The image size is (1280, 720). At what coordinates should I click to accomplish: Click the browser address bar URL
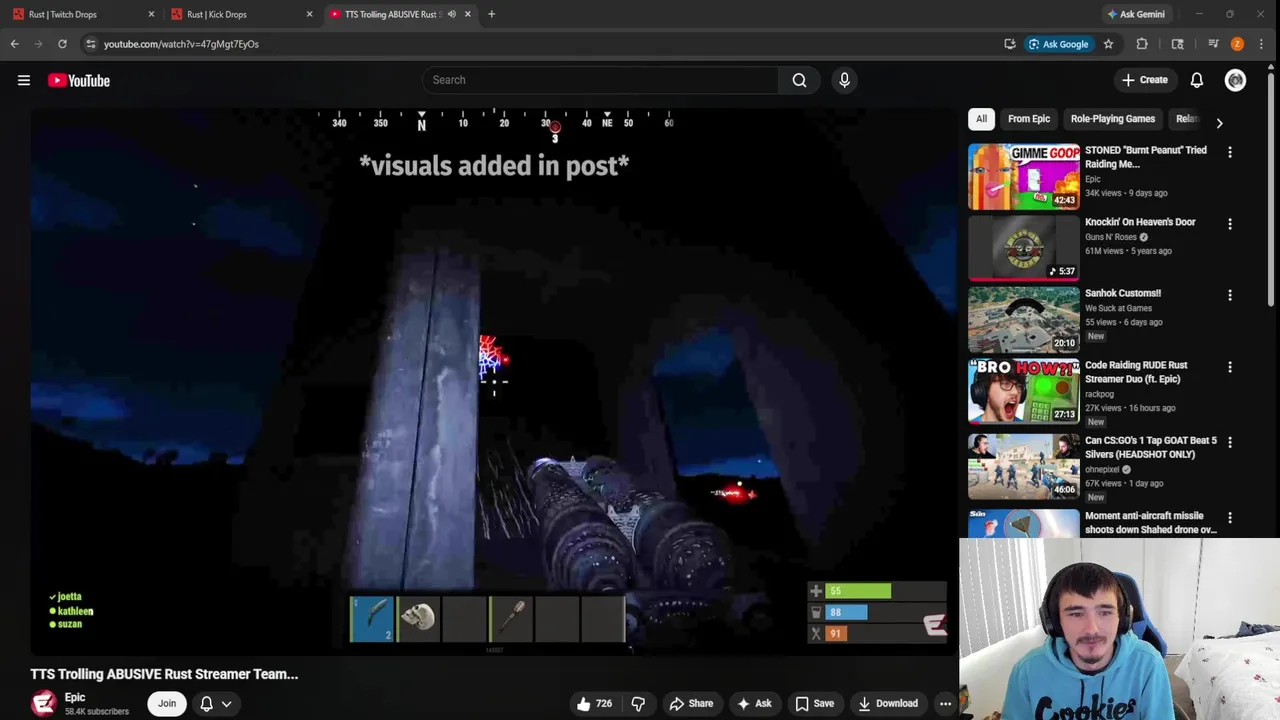181,44
